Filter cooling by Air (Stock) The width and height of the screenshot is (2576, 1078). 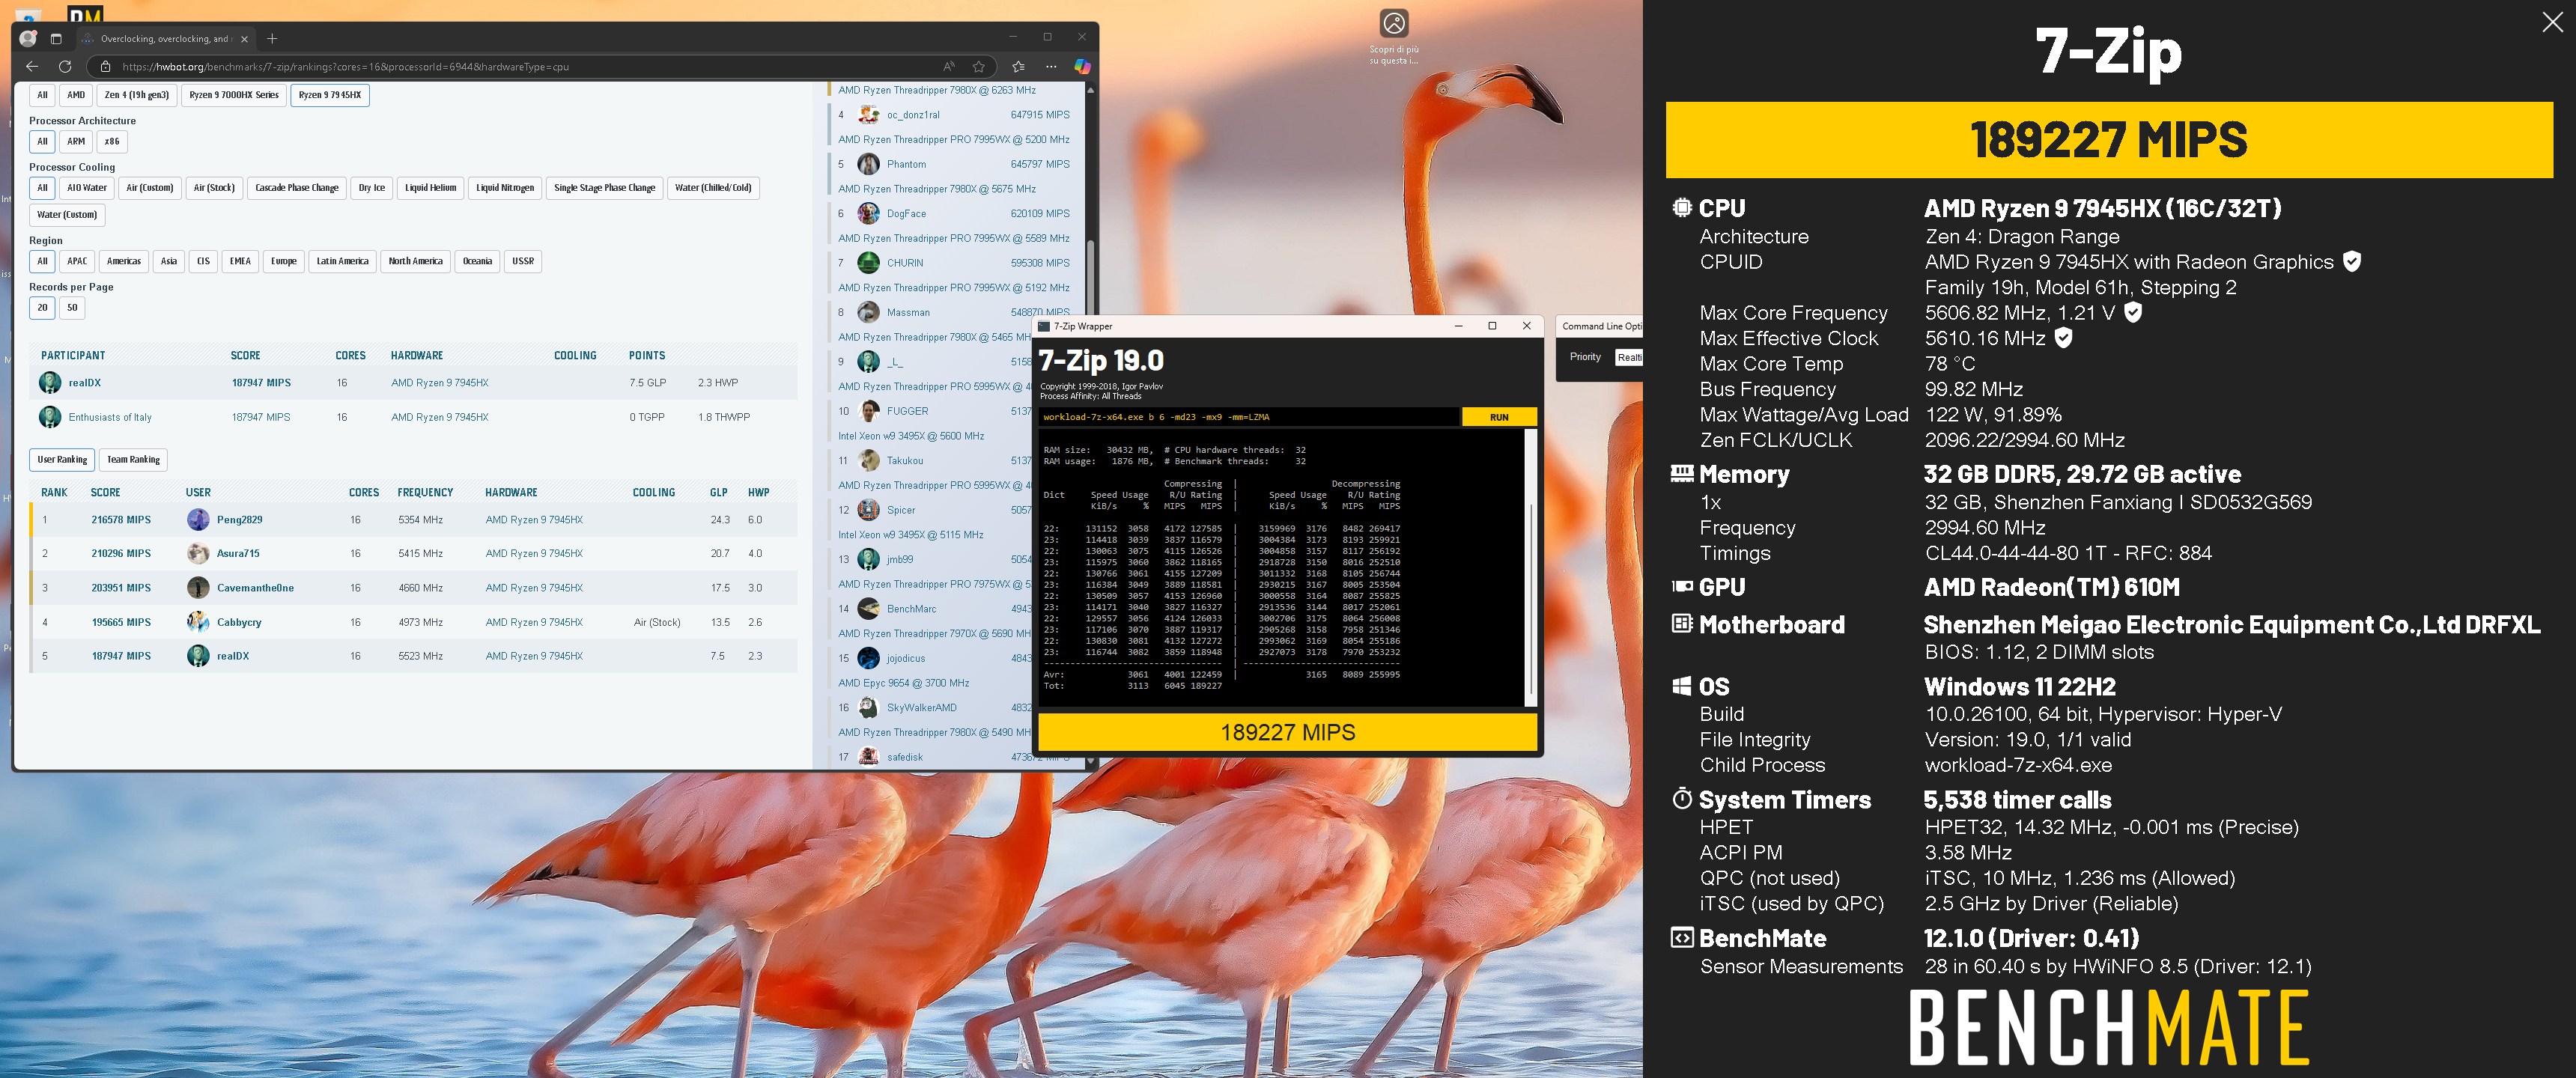[214, 188]
